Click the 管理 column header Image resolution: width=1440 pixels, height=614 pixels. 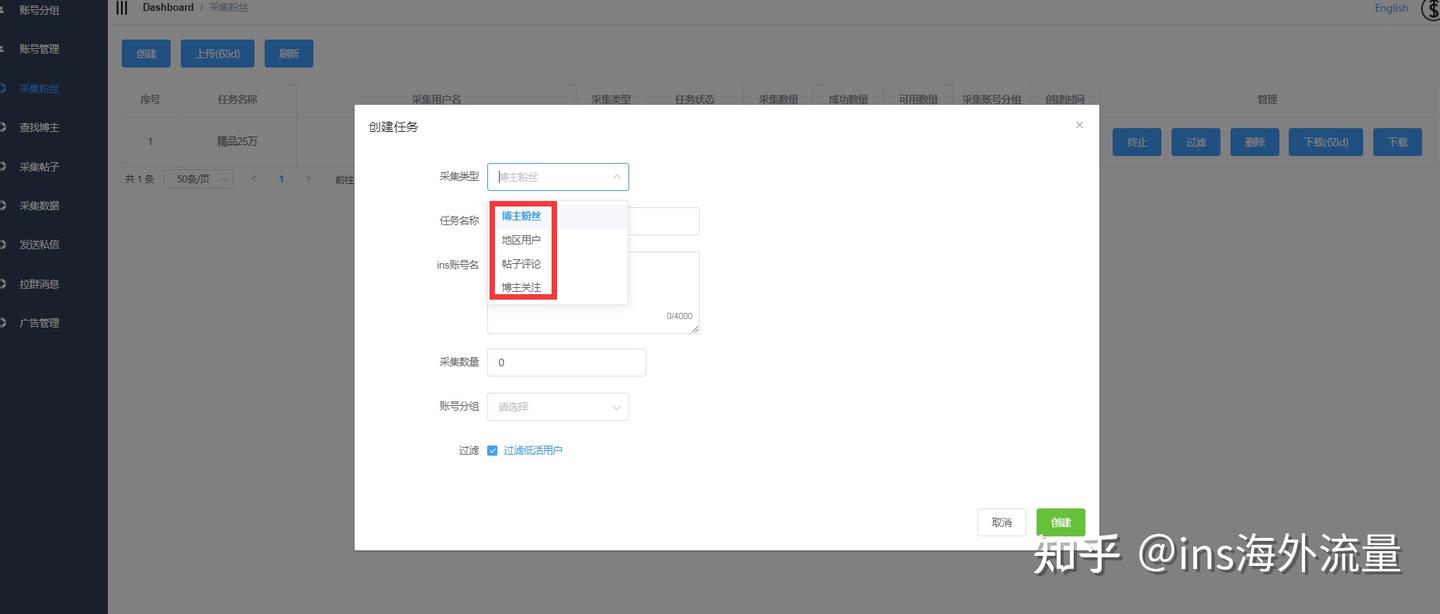click(x=1267, y=99)
